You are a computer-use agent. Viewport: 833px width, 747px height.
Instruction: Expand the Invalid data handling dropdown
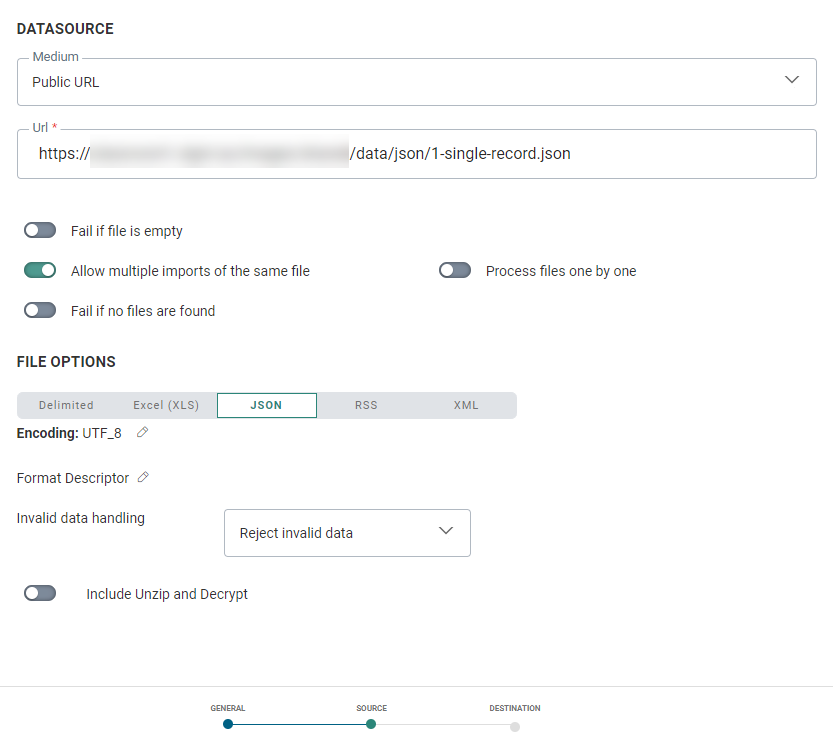click(x=347, y=533)
